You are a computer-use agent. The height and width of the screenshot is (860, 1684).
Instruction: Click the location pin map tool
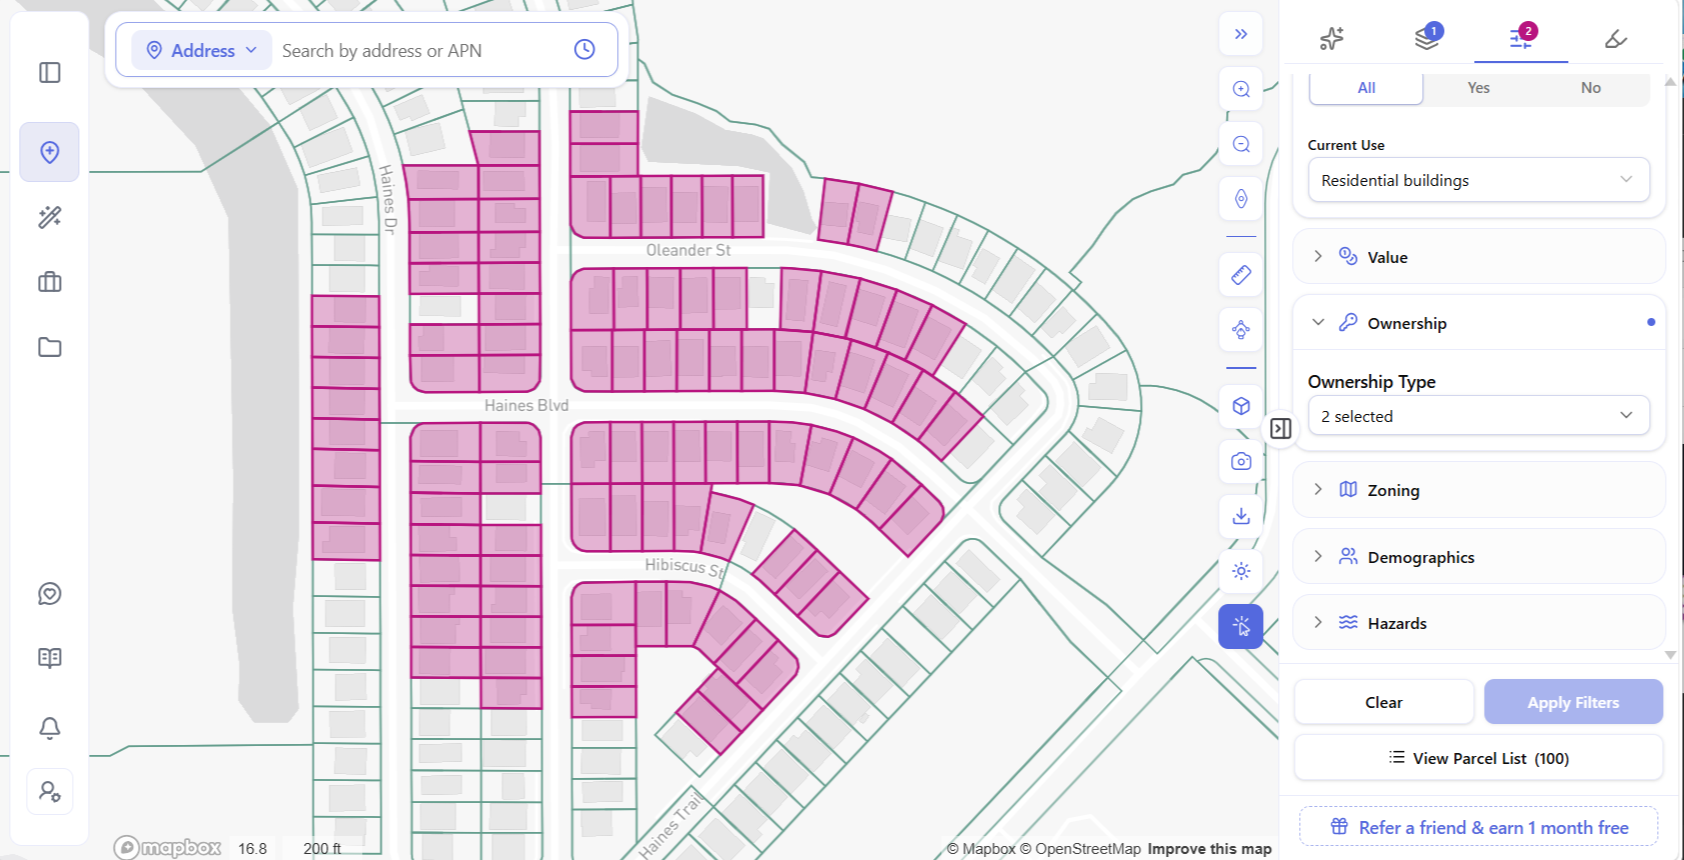tap(1241, 199)
